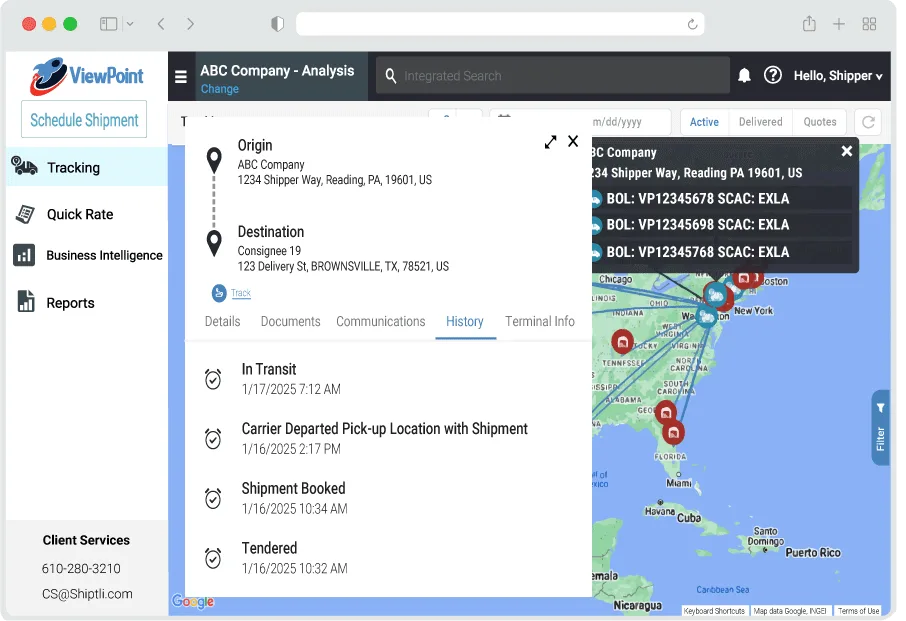Close the ABC Company map popup
This screenshot has width=906, height=621.
pyautogui.click(x=846, y=151)
